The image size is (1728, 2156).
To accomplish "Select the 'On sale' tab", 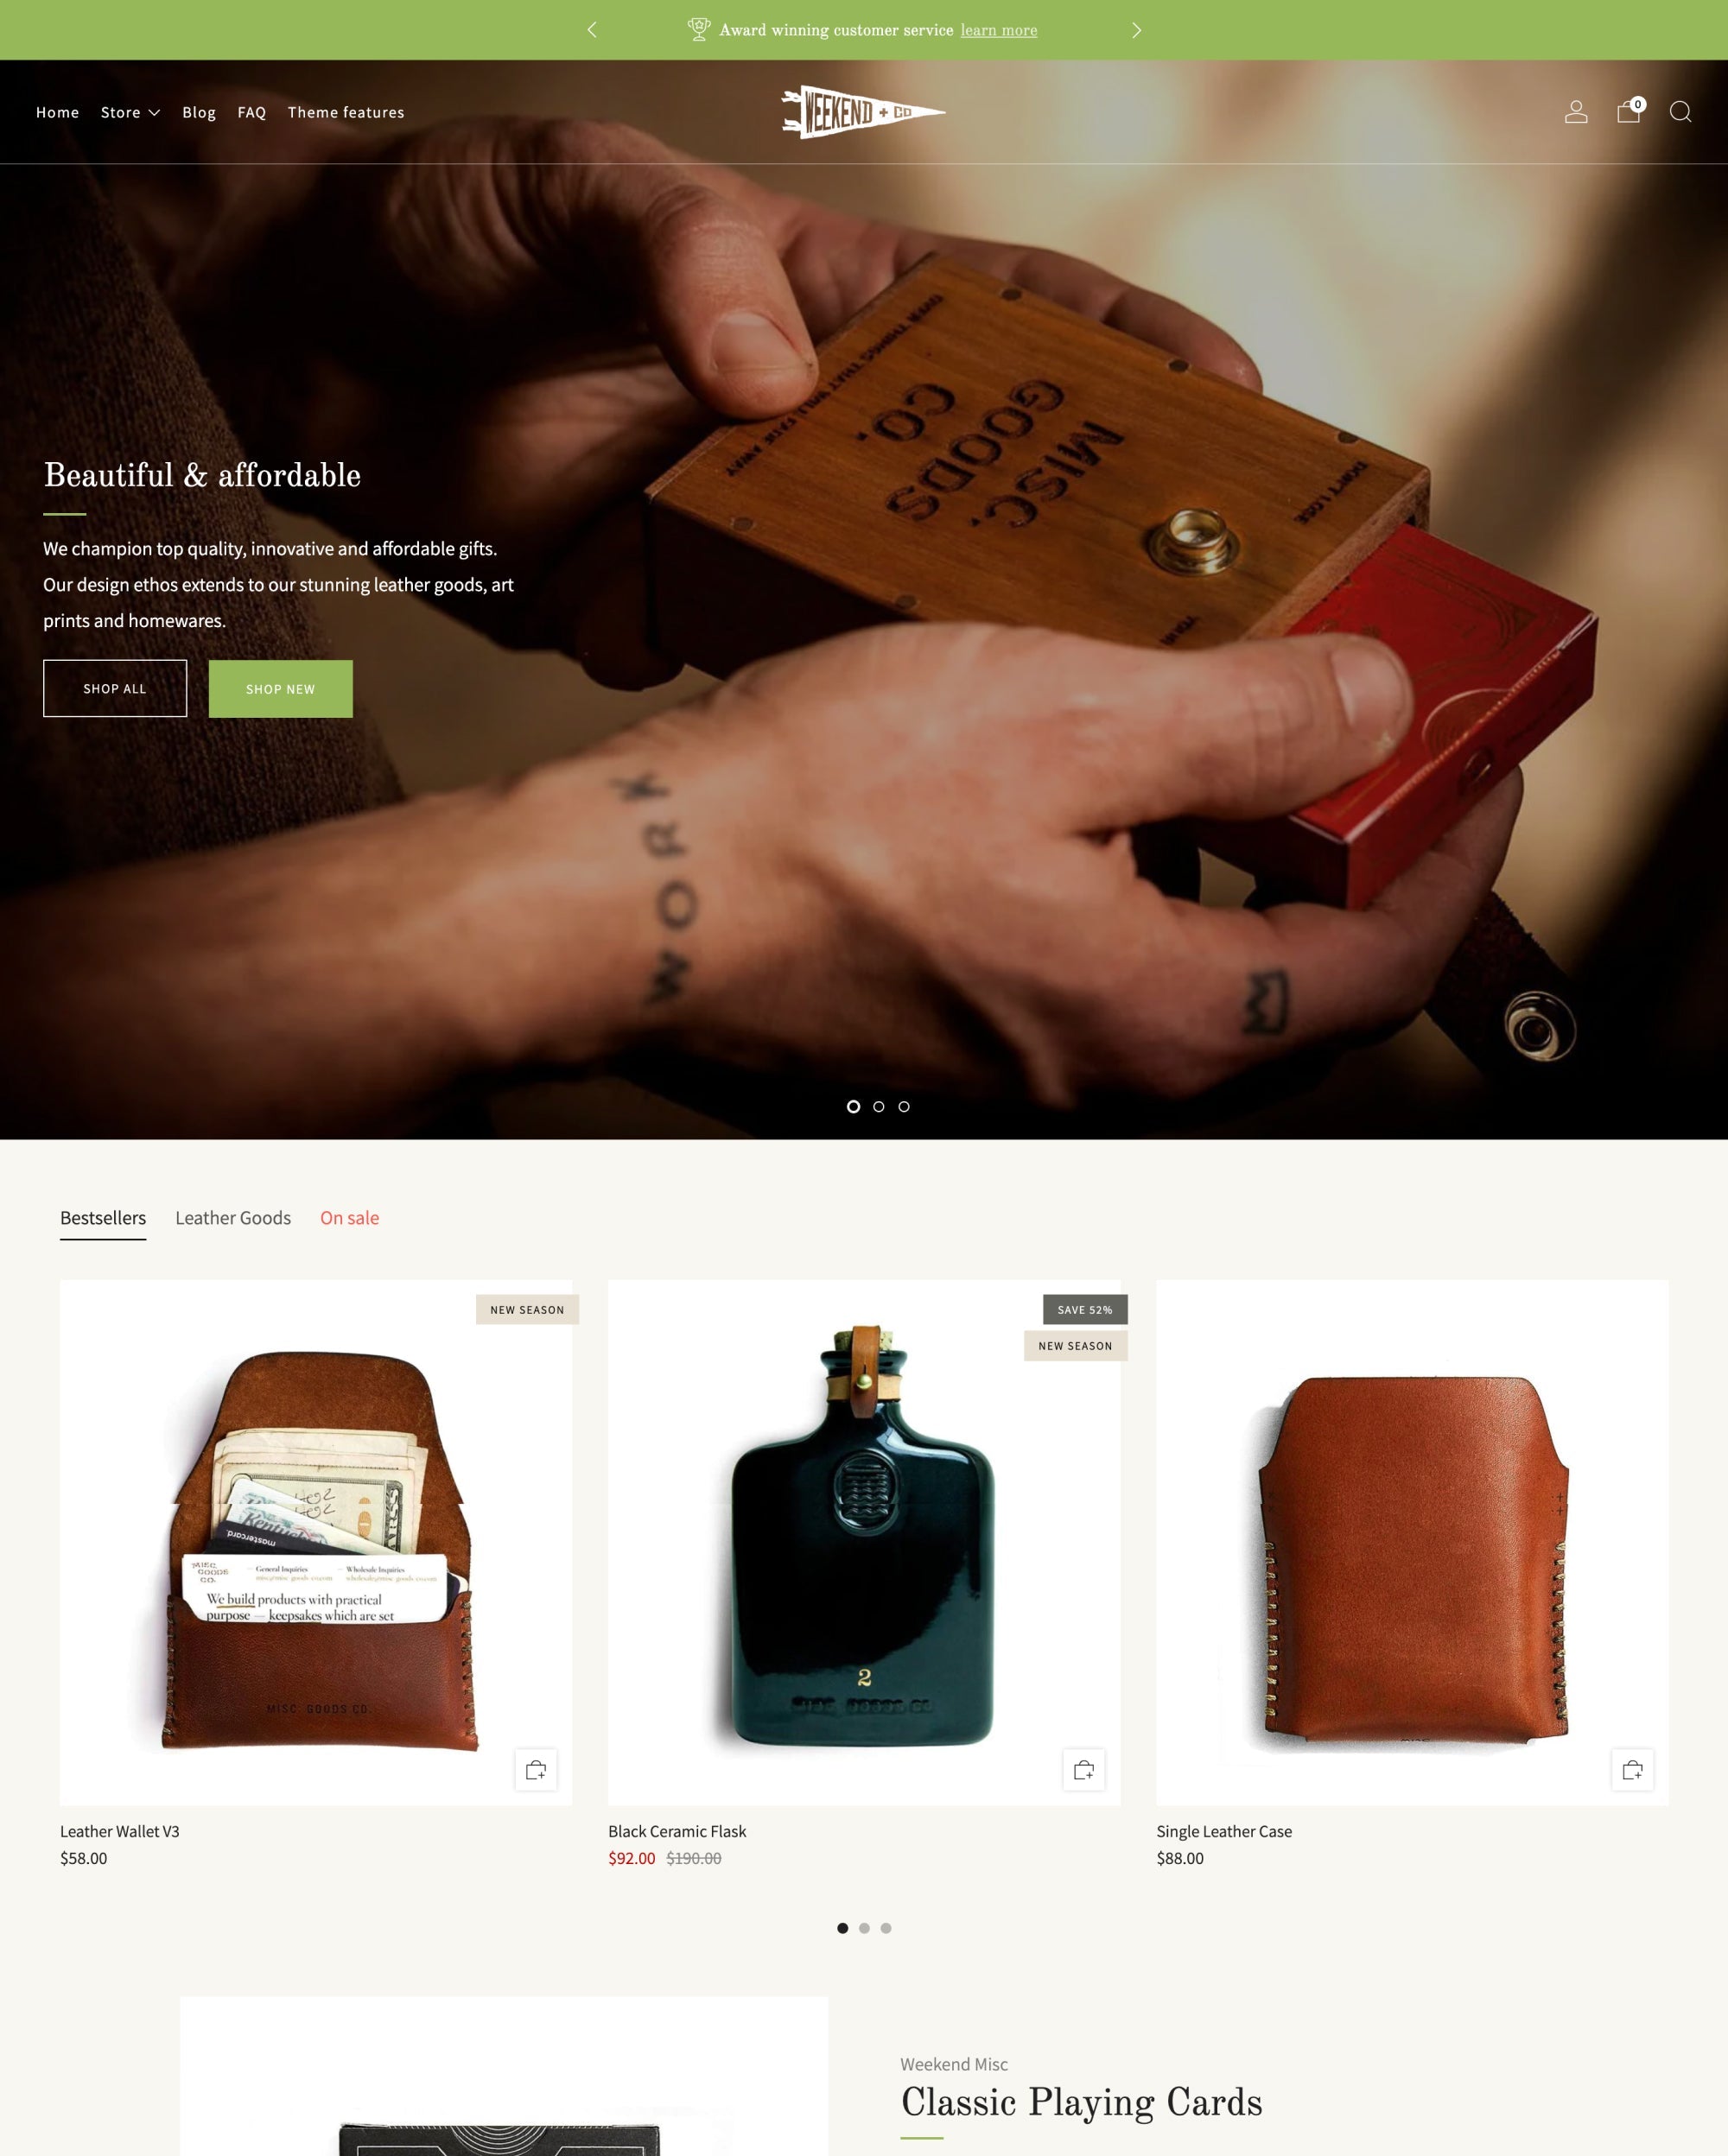I will [349, 1216].
